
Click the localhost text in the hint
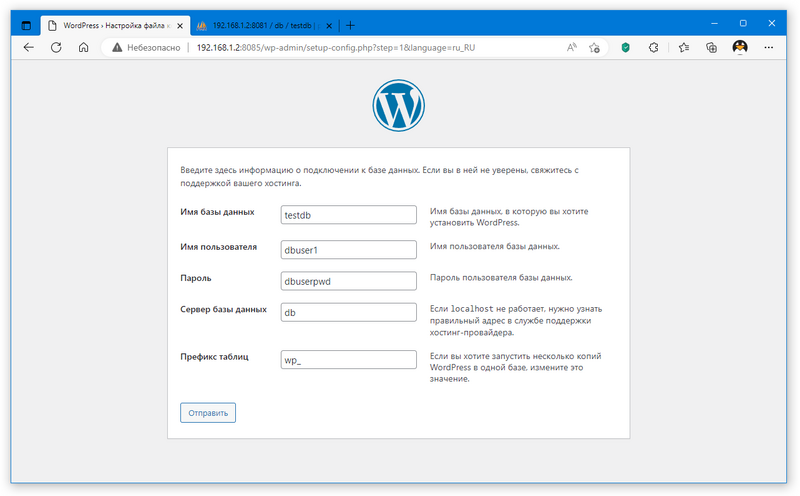pos(472,309)
